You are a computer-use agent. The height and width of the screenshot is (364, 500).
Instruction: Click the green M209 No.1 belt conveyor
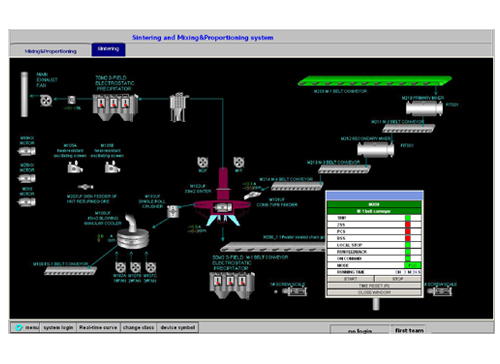point(374,81)
